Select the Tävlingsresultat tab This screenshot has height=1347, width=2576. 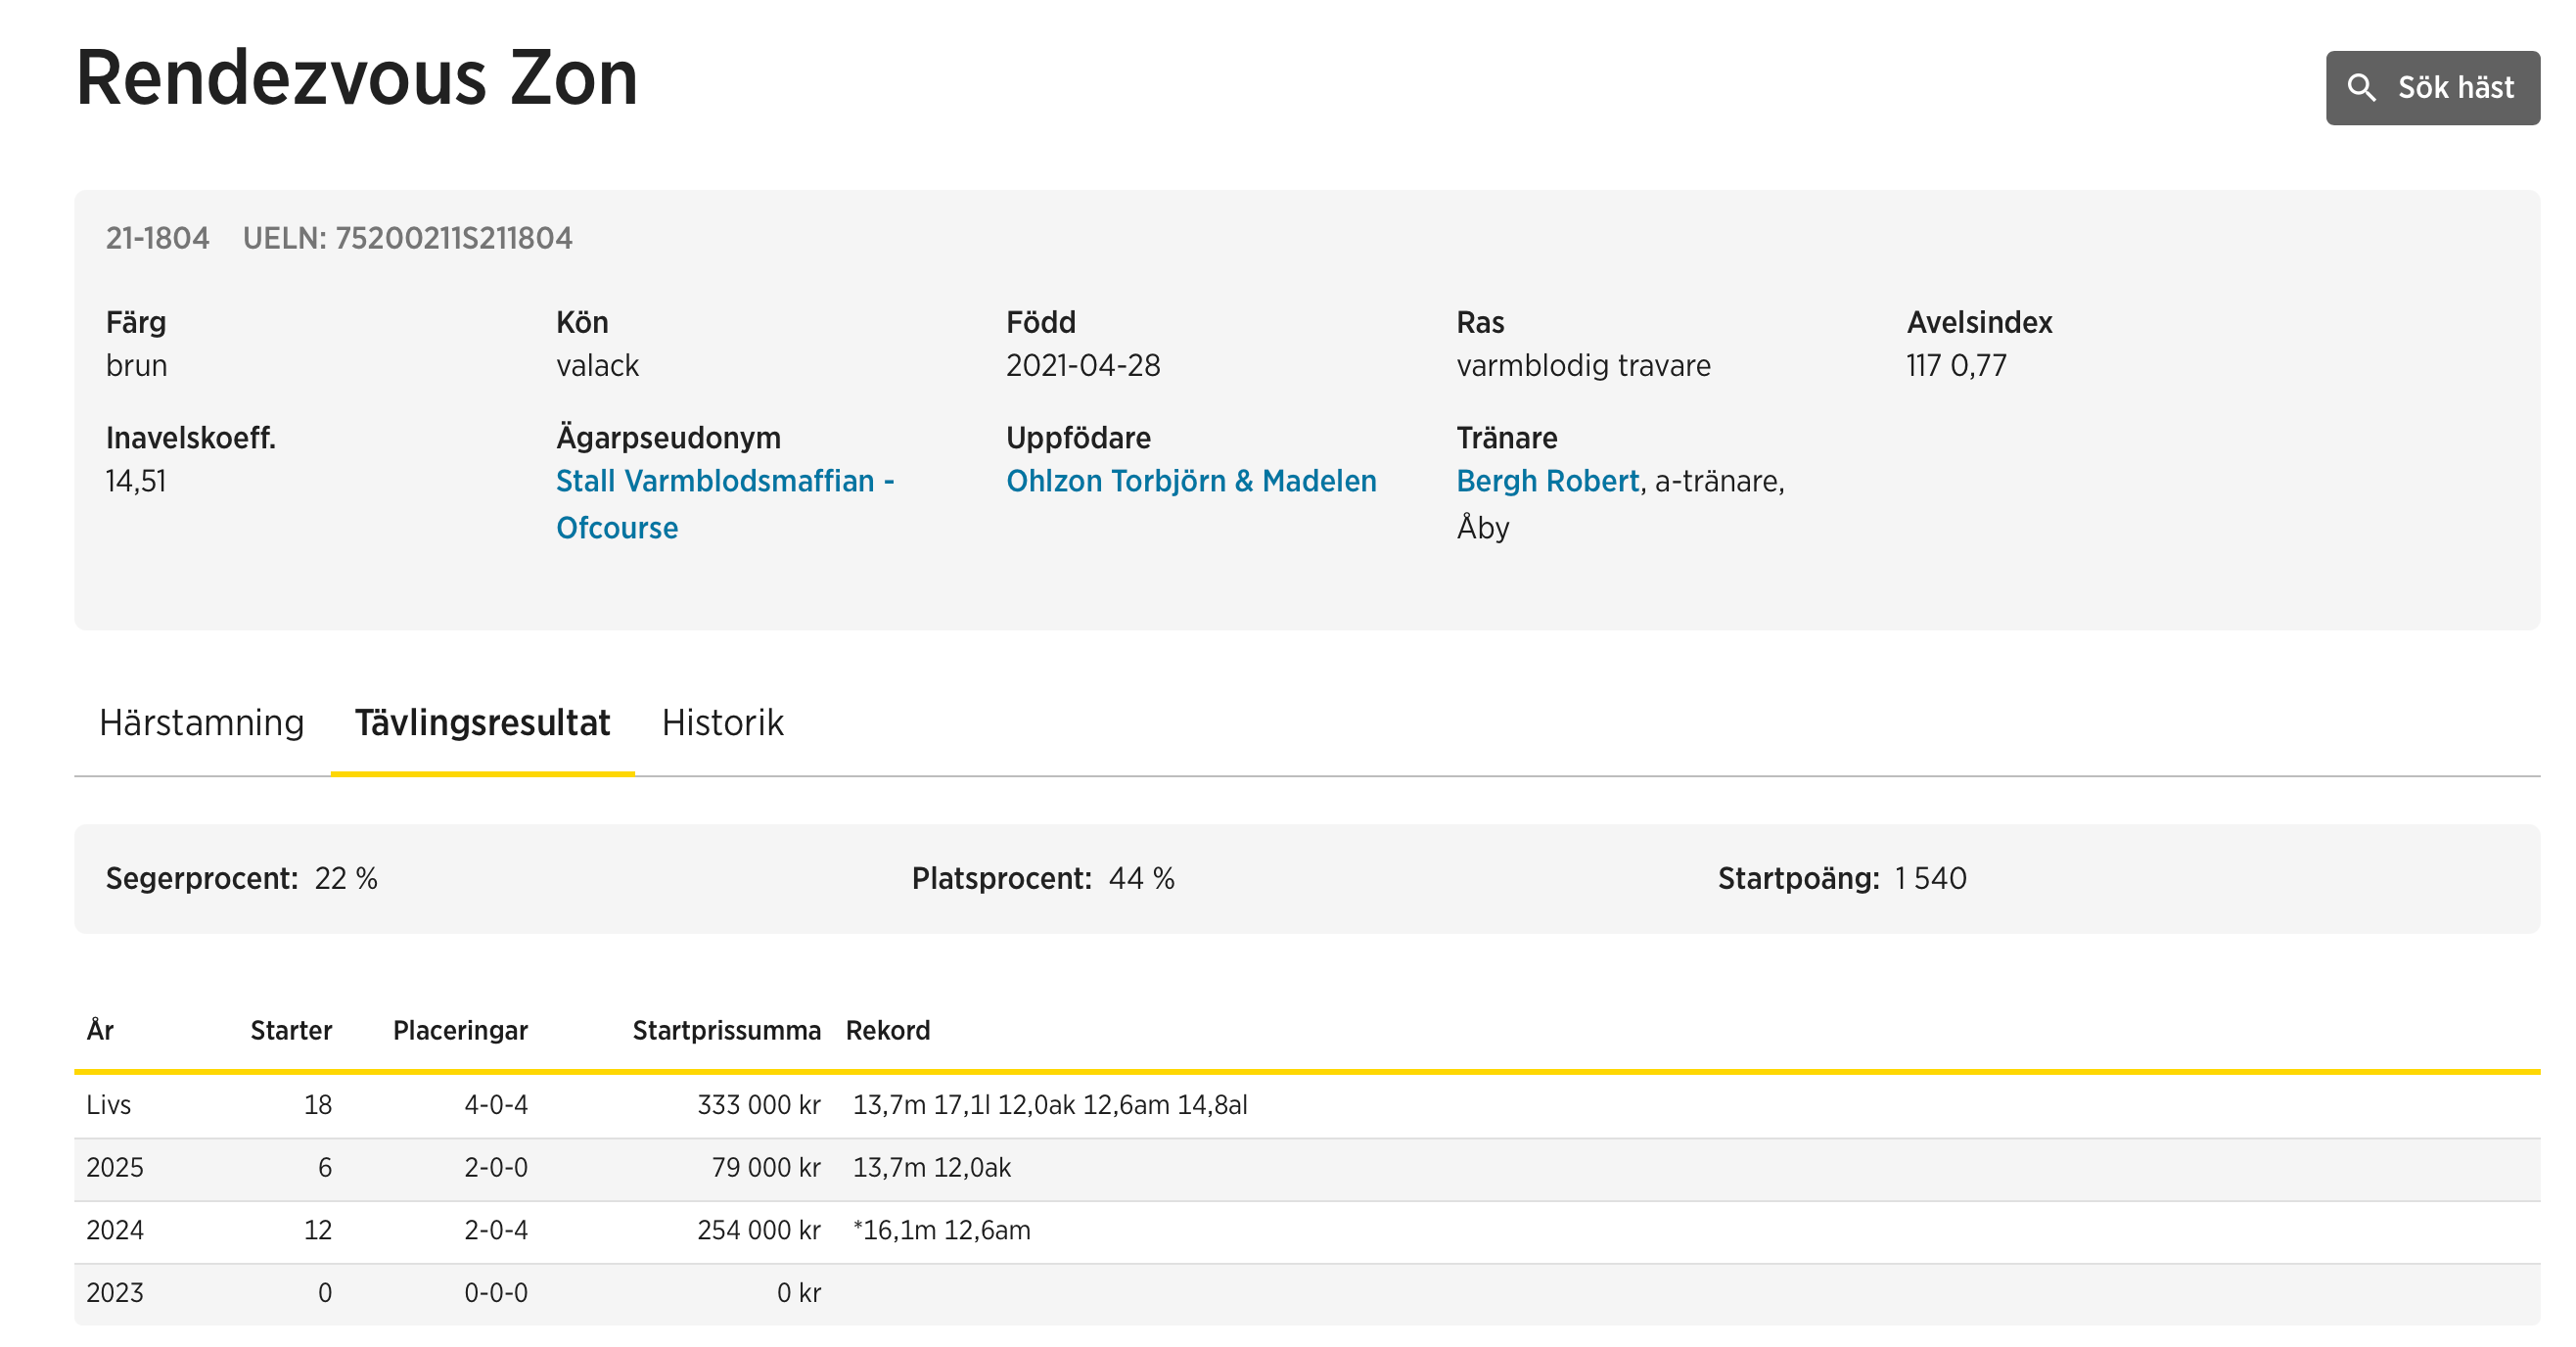[x=482, y=722]
